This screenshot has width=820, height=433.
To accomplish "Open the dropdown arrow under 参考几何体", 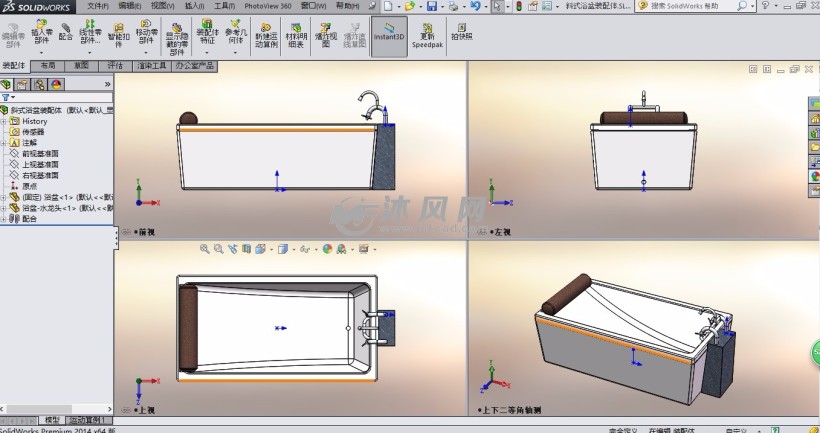I will click(x=235, y=52).
